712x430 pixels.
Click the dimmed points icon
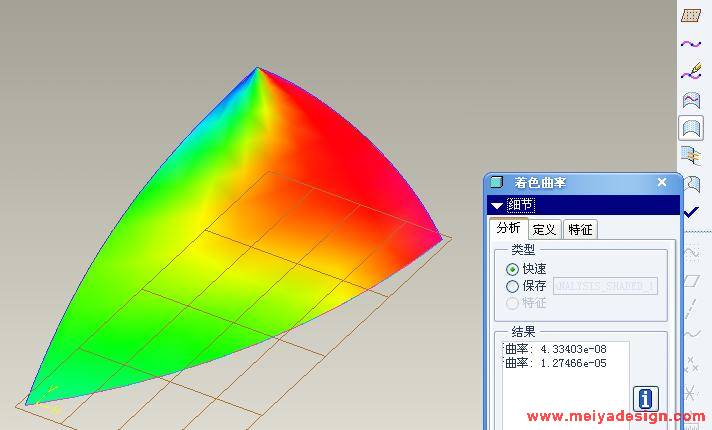[691, 364]
